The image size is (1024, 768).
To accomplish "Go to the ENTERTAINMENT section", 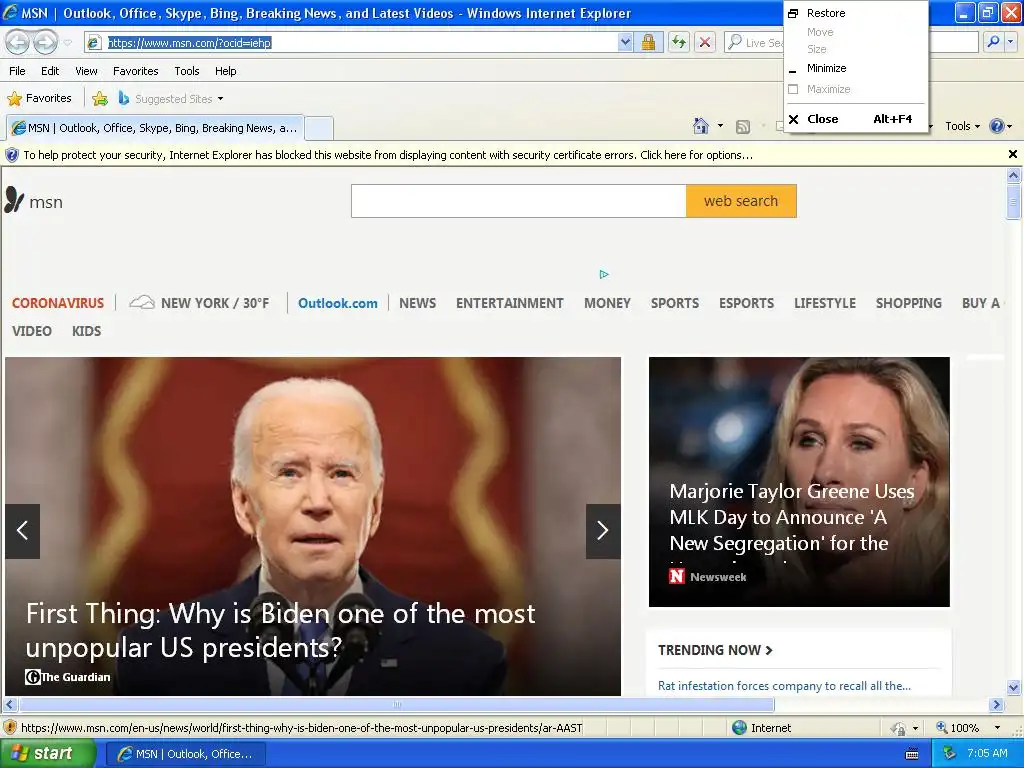I will coord(509,303).
